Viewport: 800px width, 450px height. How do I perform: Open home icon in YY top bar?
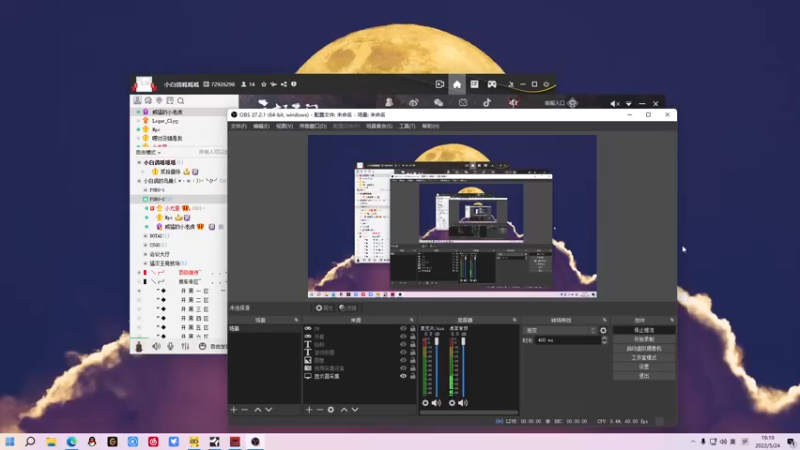click(457, 84)
